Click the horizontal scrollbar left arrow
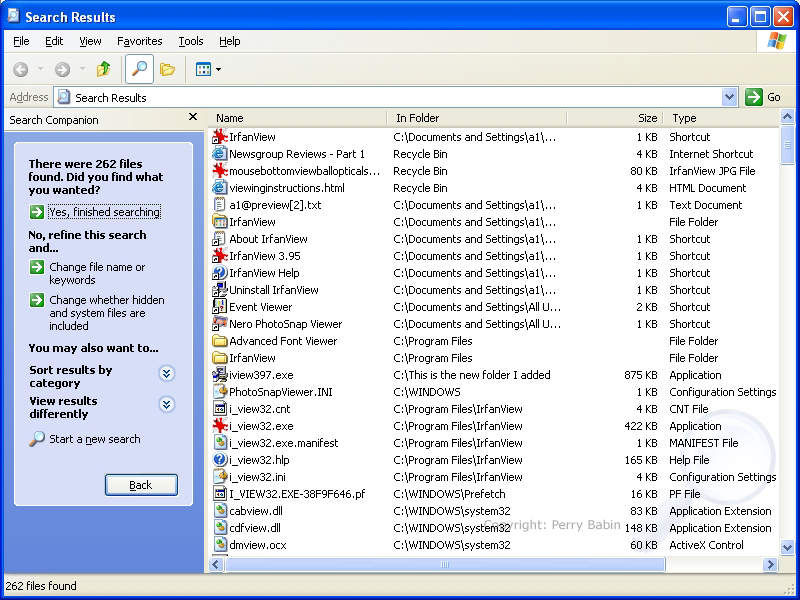The height and width of the screenshot is (600, 800). pyautogui.click(x=216, y=564)
